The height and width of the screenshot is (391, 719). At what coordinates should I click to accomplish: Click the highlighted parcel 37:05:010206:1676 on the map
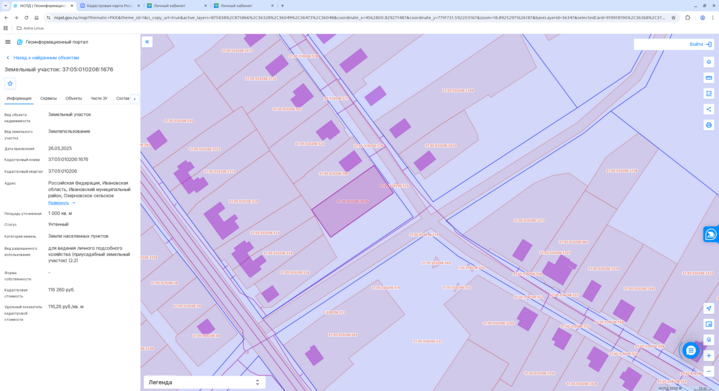point(352,202)
